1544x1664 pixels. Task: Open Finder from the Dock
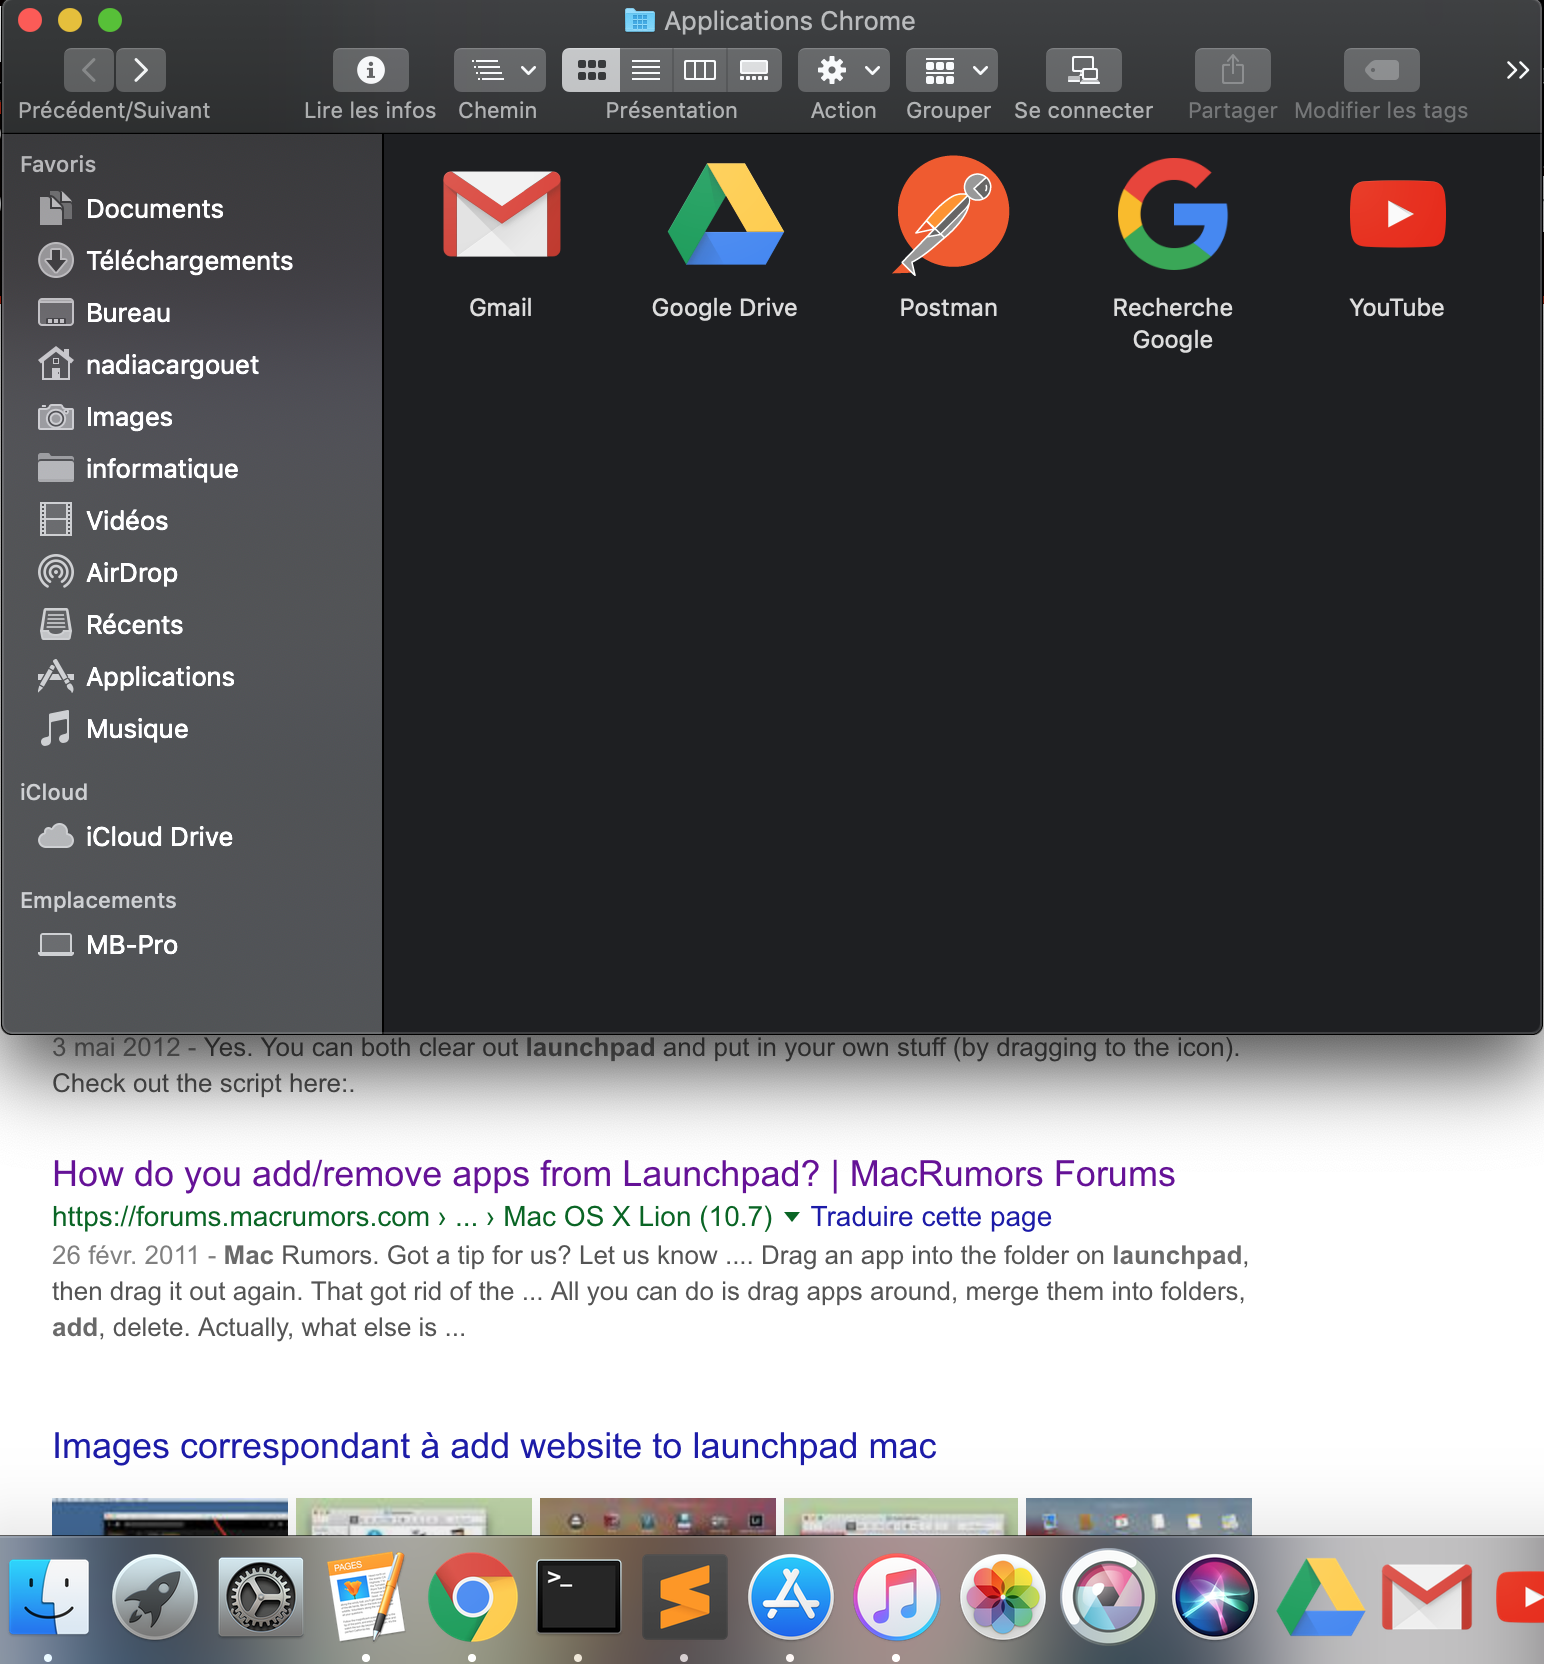pos(48,1597)
